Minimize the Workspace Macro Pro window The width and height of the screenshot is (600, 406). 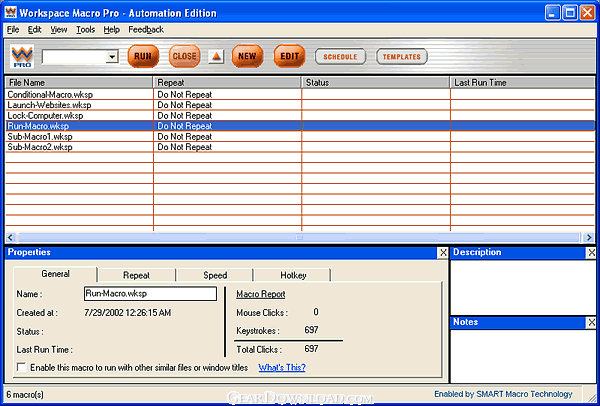point(553,13)
